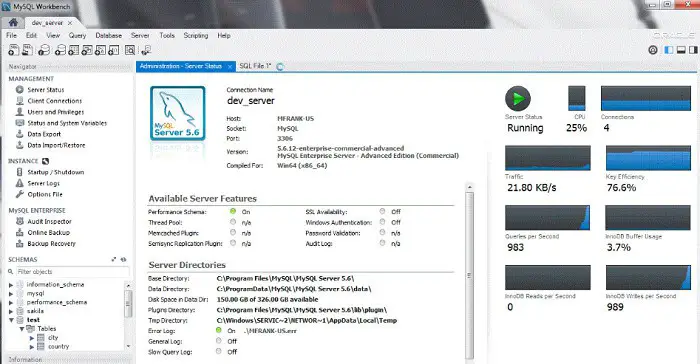Expand the city table node
700x364 pixels.
click(32, 338)
